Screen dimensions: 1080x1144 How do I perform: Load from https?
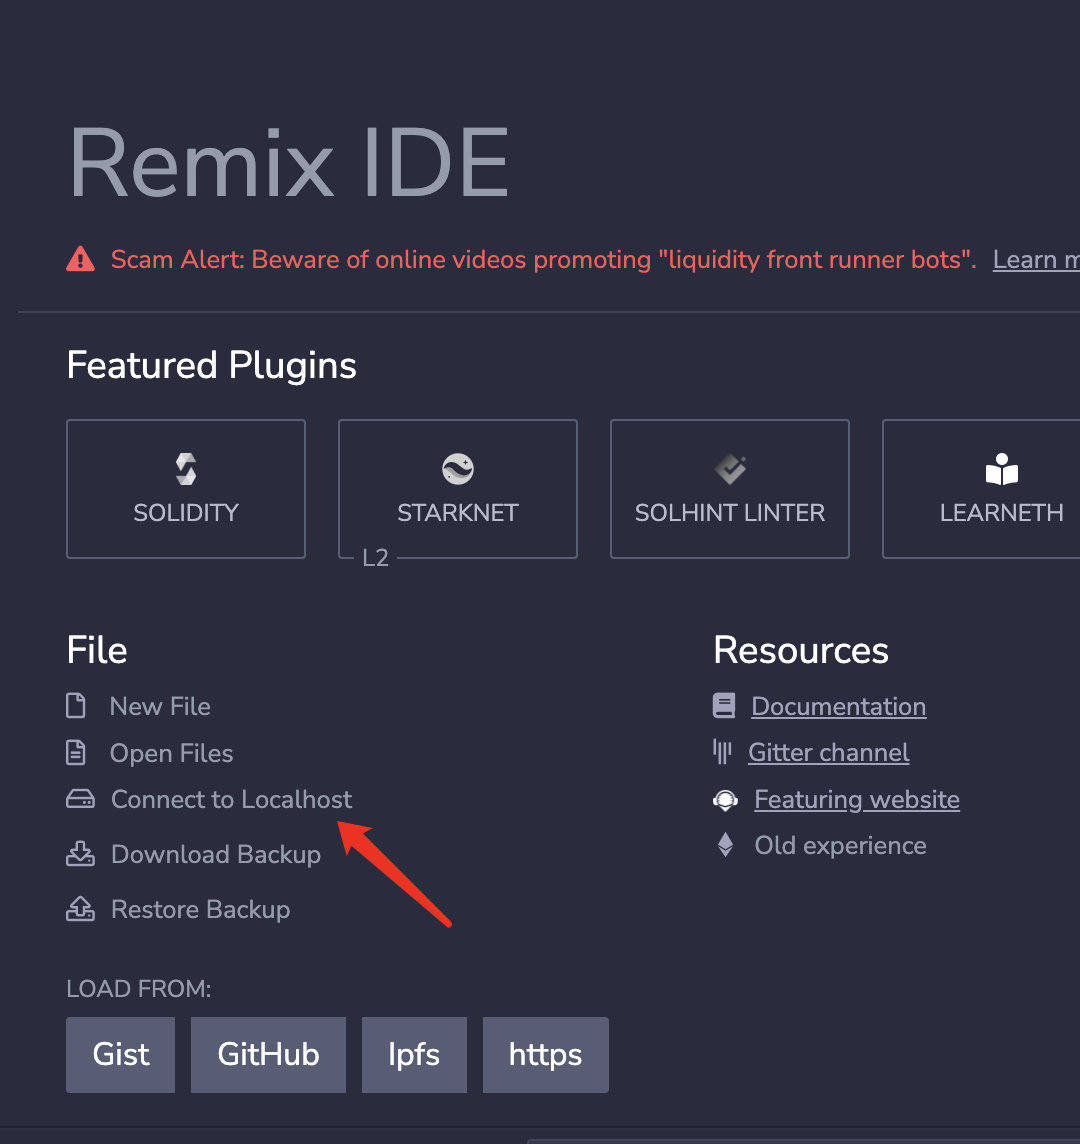(546, 1054)
